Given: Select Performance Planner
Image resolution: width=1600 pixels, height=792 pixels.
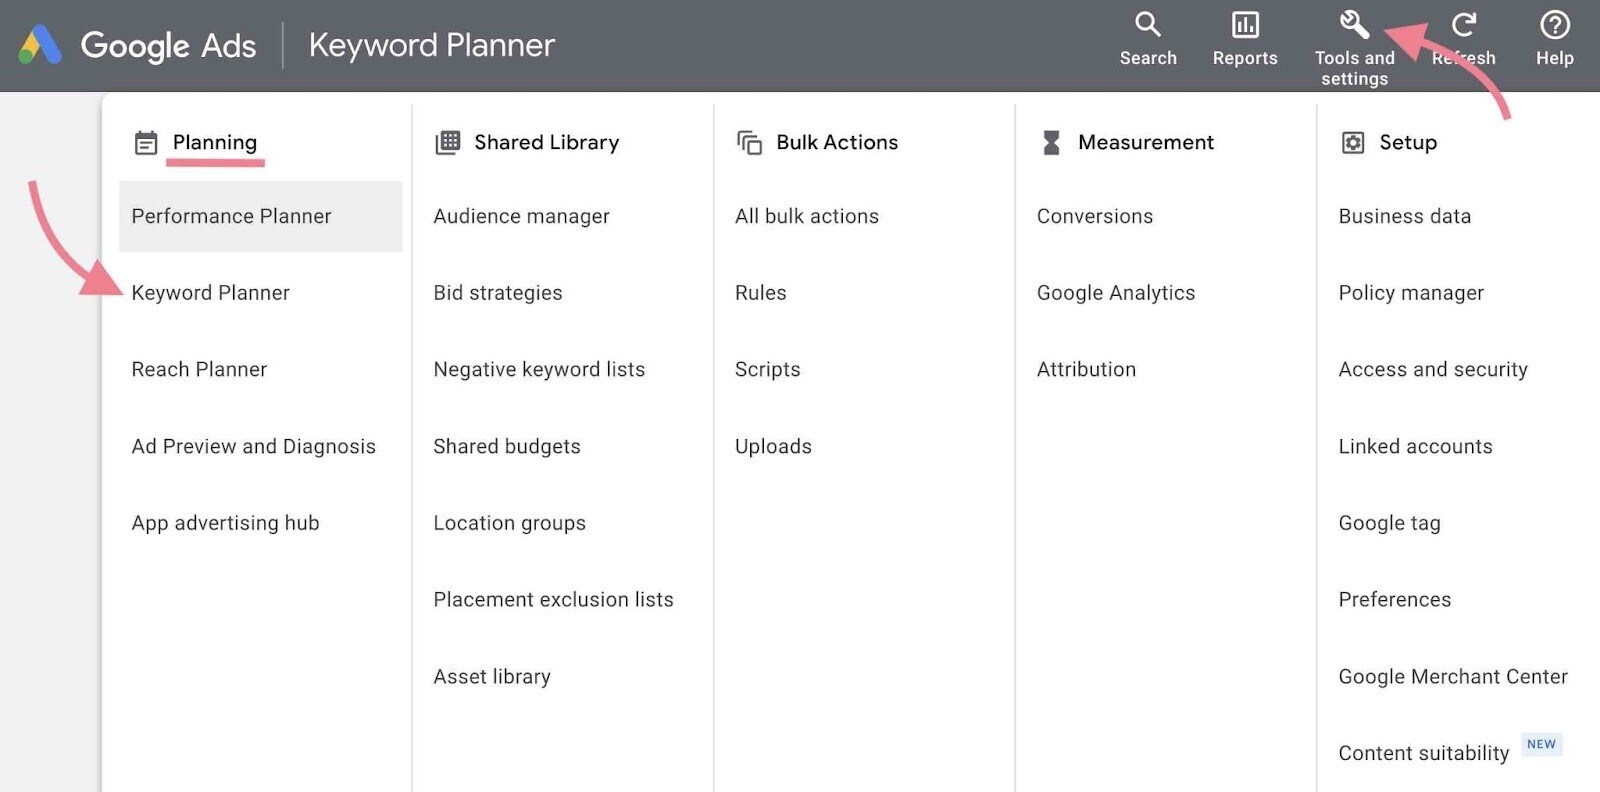Looking at the screenshot, I should point(231,216).
